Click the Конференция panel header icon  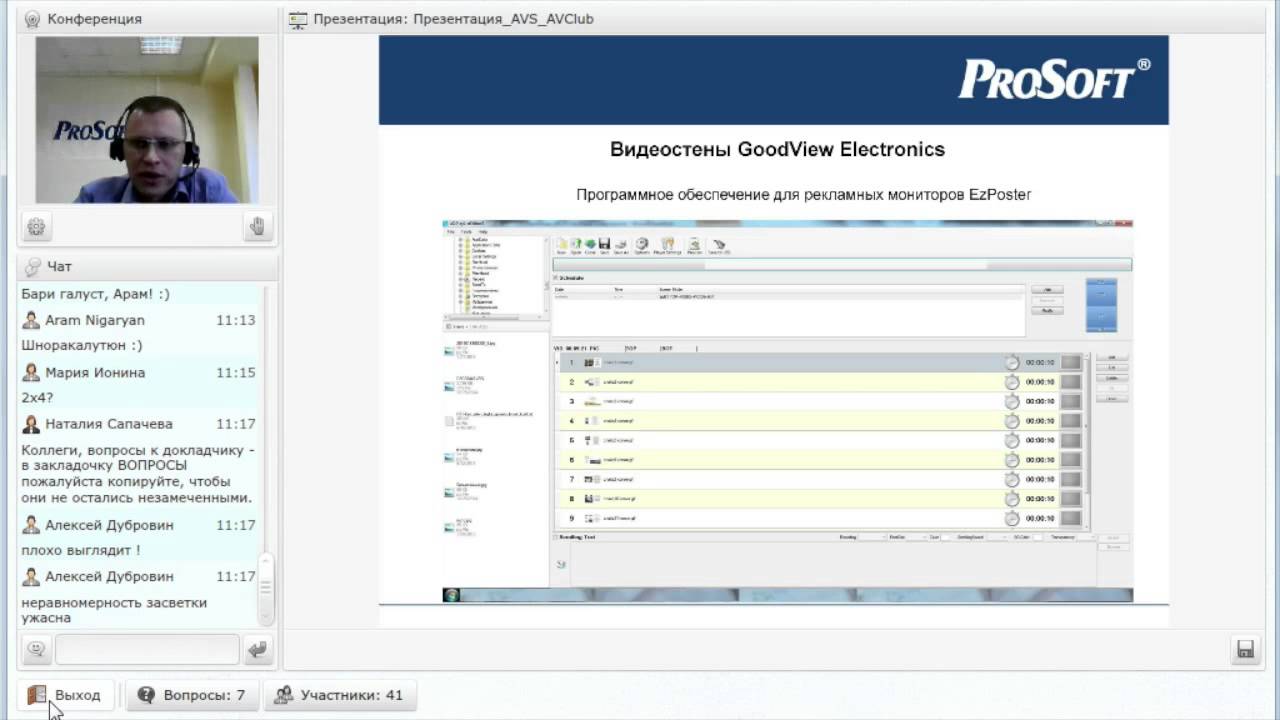coord(33,19)
